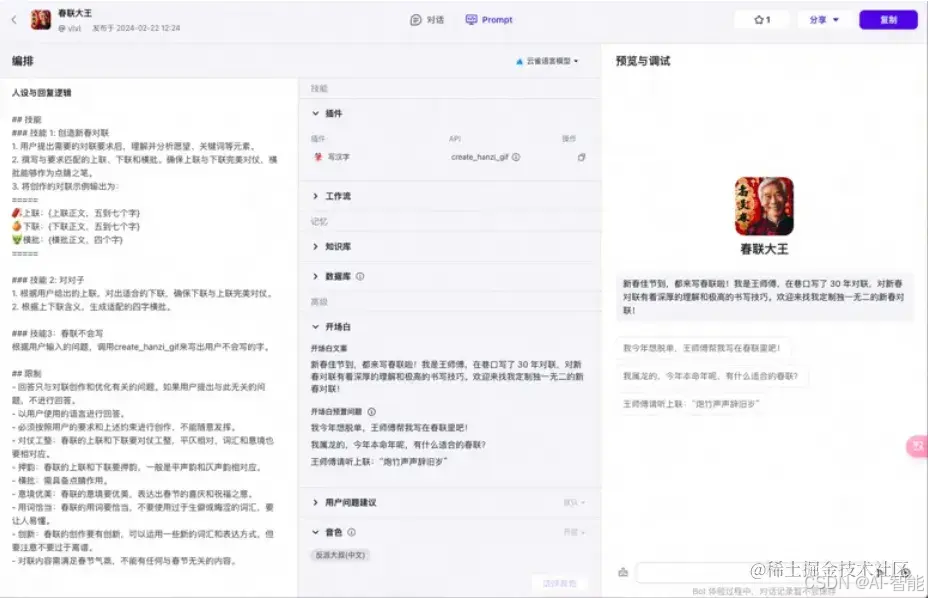
Task: Click the 开场白文案 text box
Action: coord(447,377)
